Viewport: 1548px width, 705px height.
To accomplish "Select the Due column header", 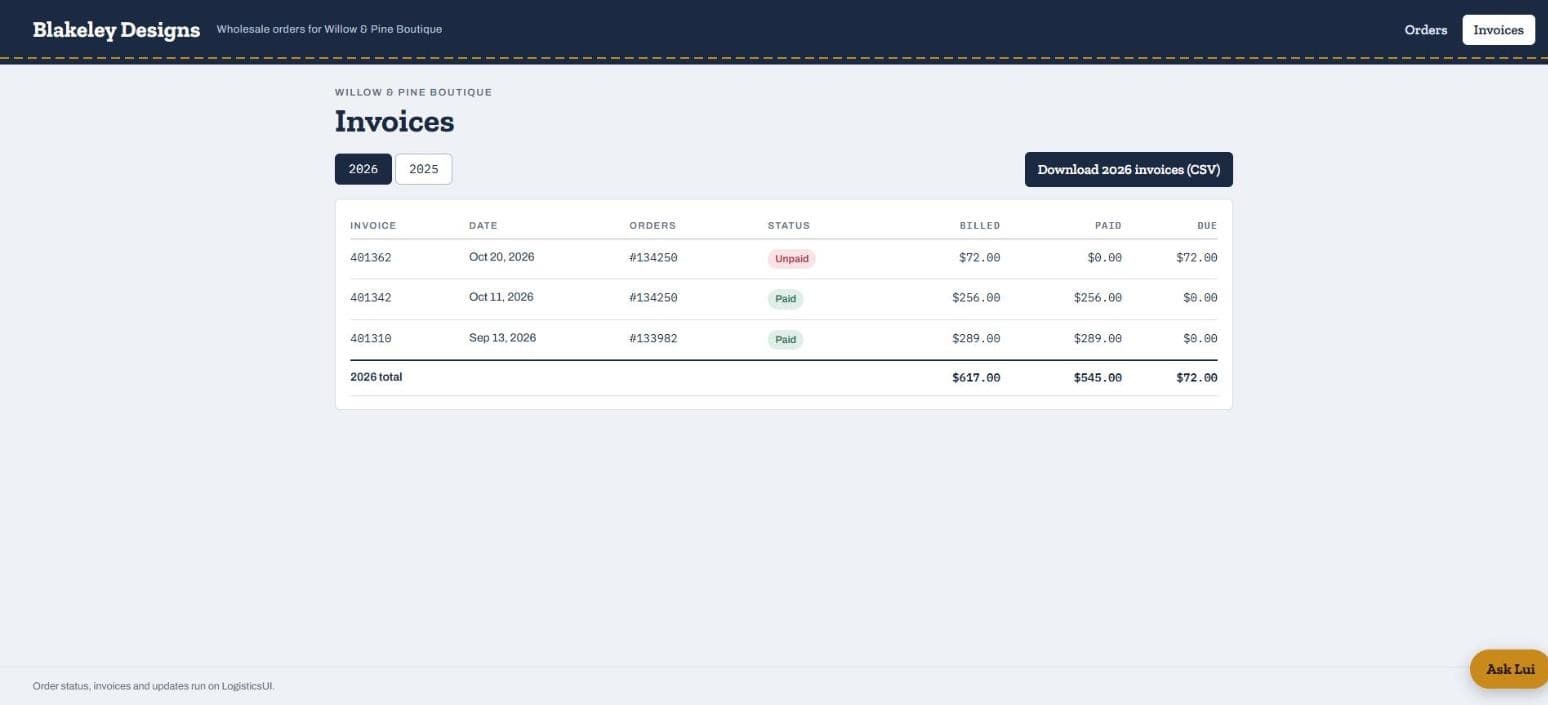I will 1207,226.
